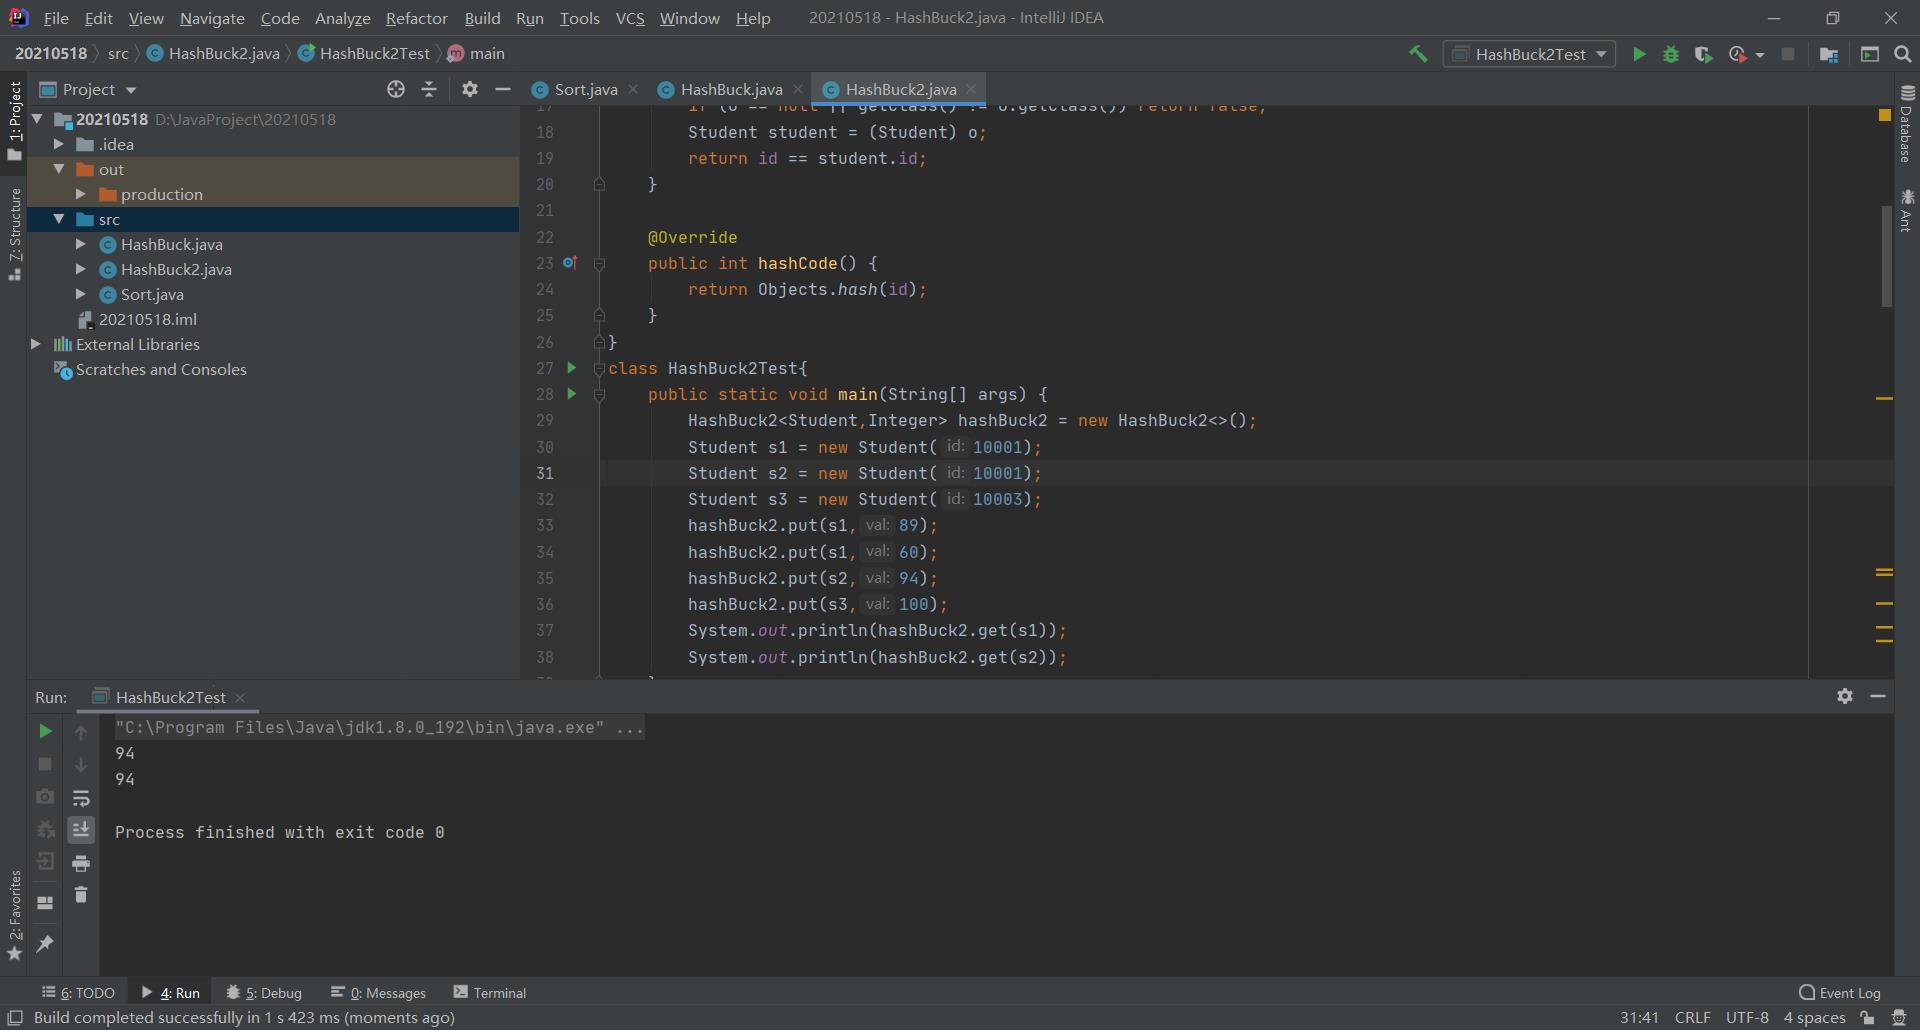1920x1030 pixels.
Task: Open the 5: Debug tool window
Action: [x=264, y=992]
